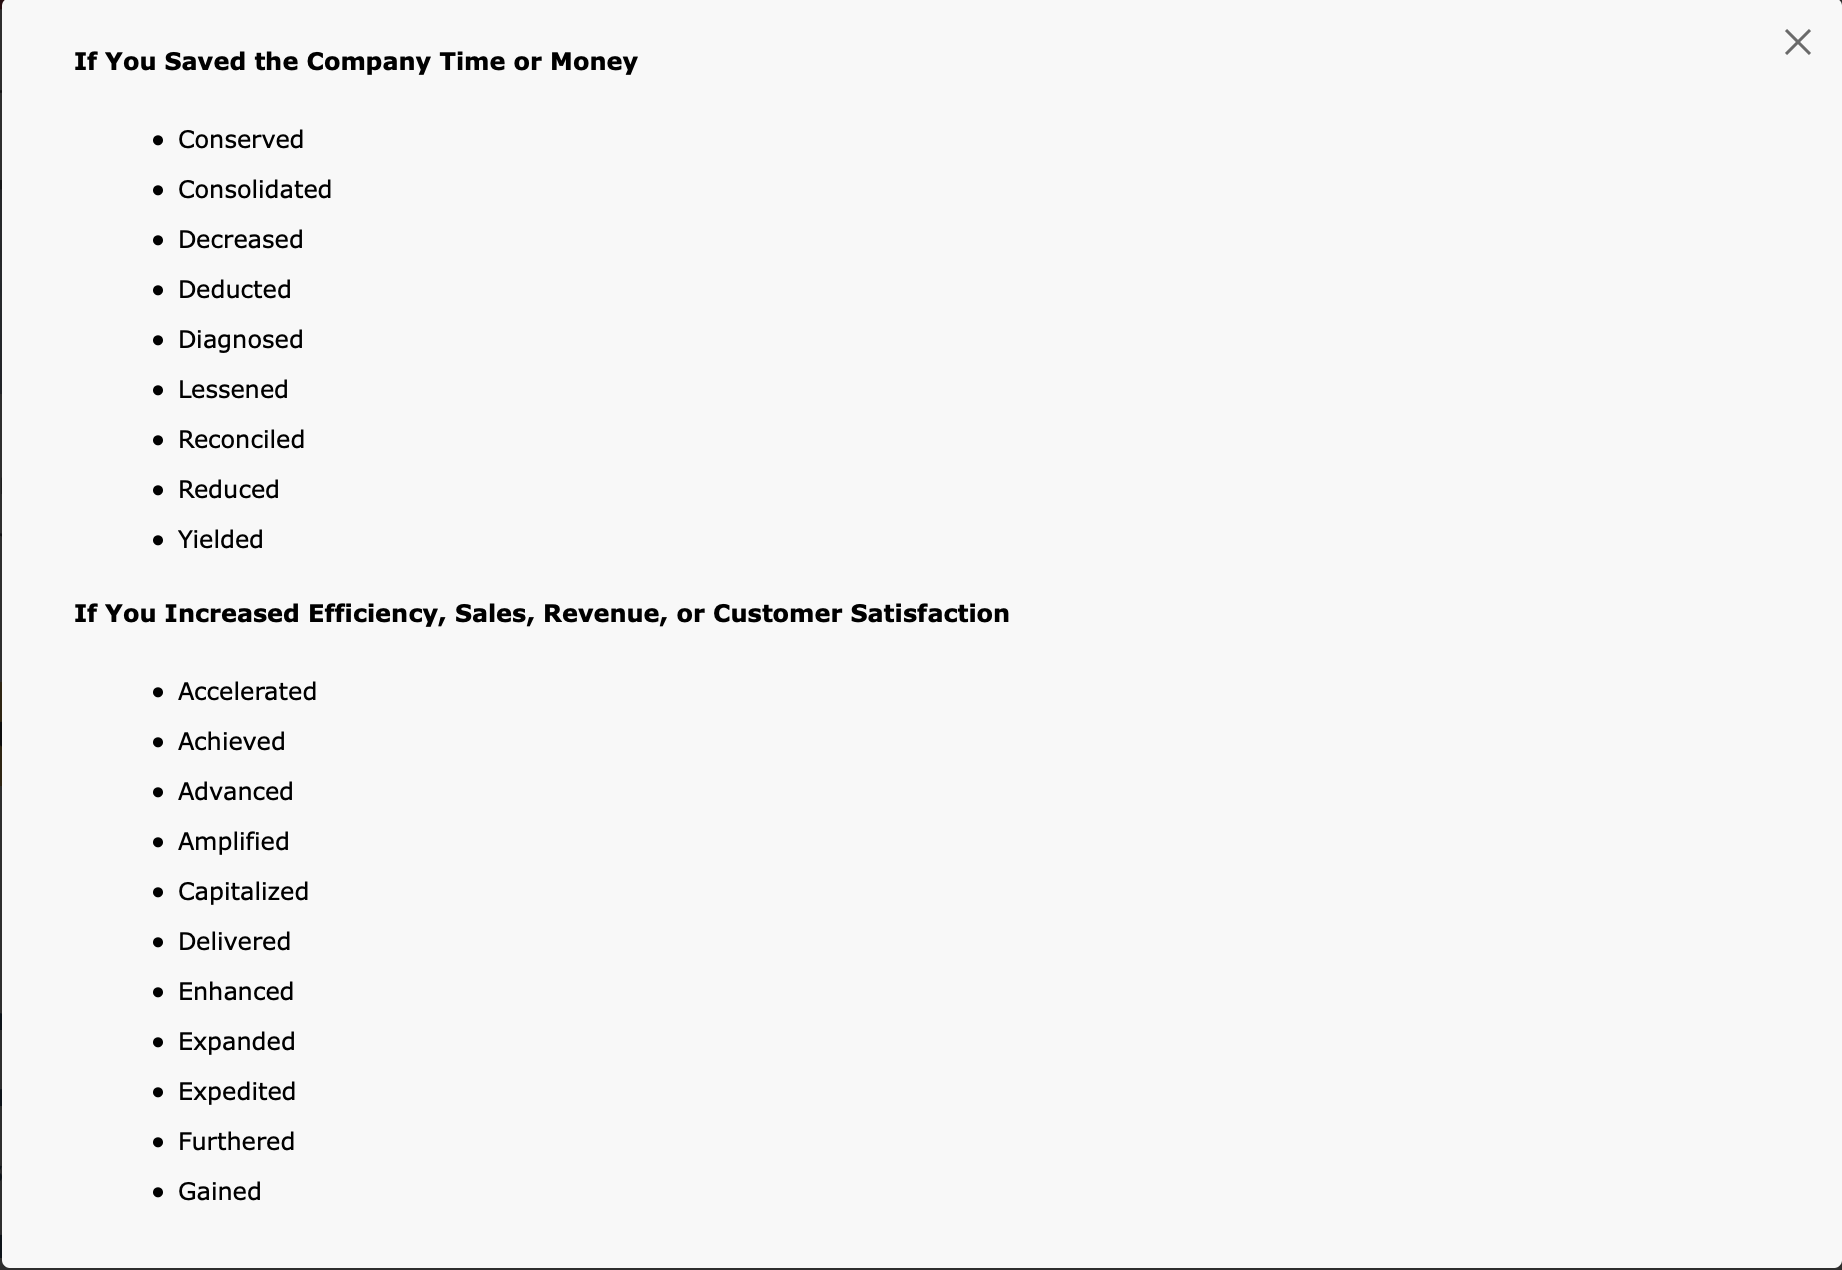The height and width of the screenshot is (1270, 1842).
Task: Click the Lessened list item
Action: pyautogui.click(x=233, y=390)
